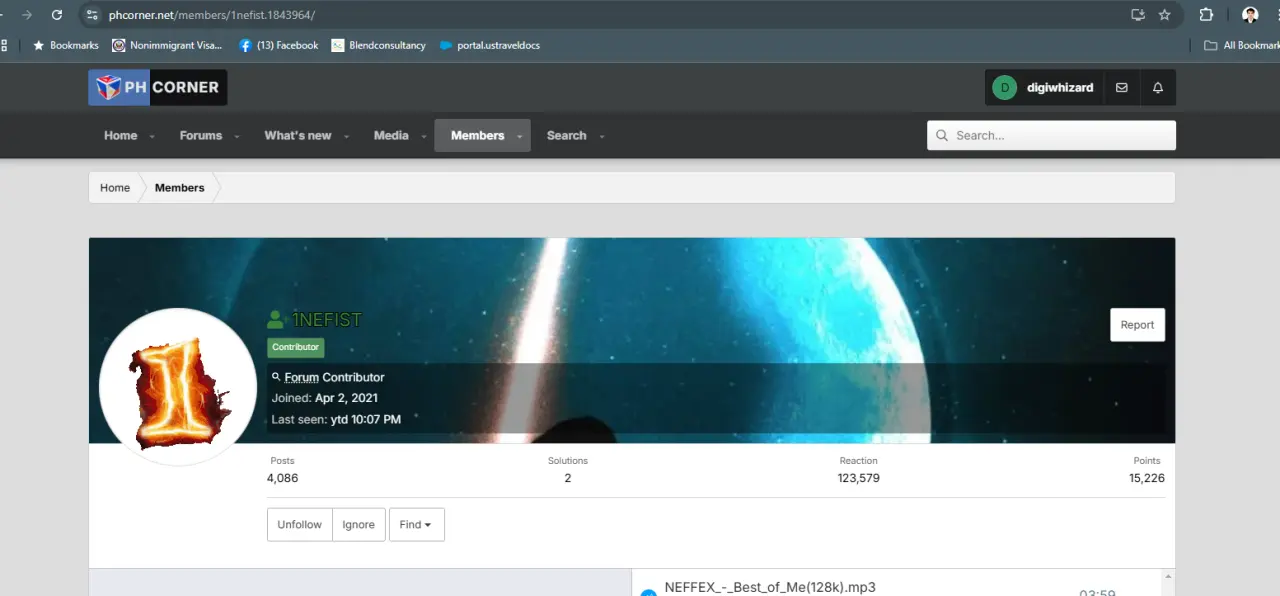Select the Members nav tab

click(477, 135)
